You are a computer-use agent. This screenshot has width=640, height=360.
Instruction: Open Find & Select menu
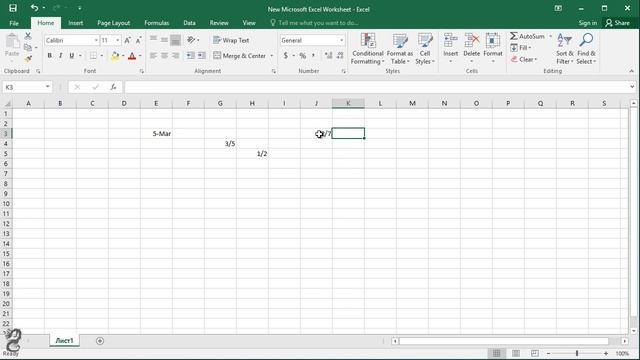[x=586, y=49]
